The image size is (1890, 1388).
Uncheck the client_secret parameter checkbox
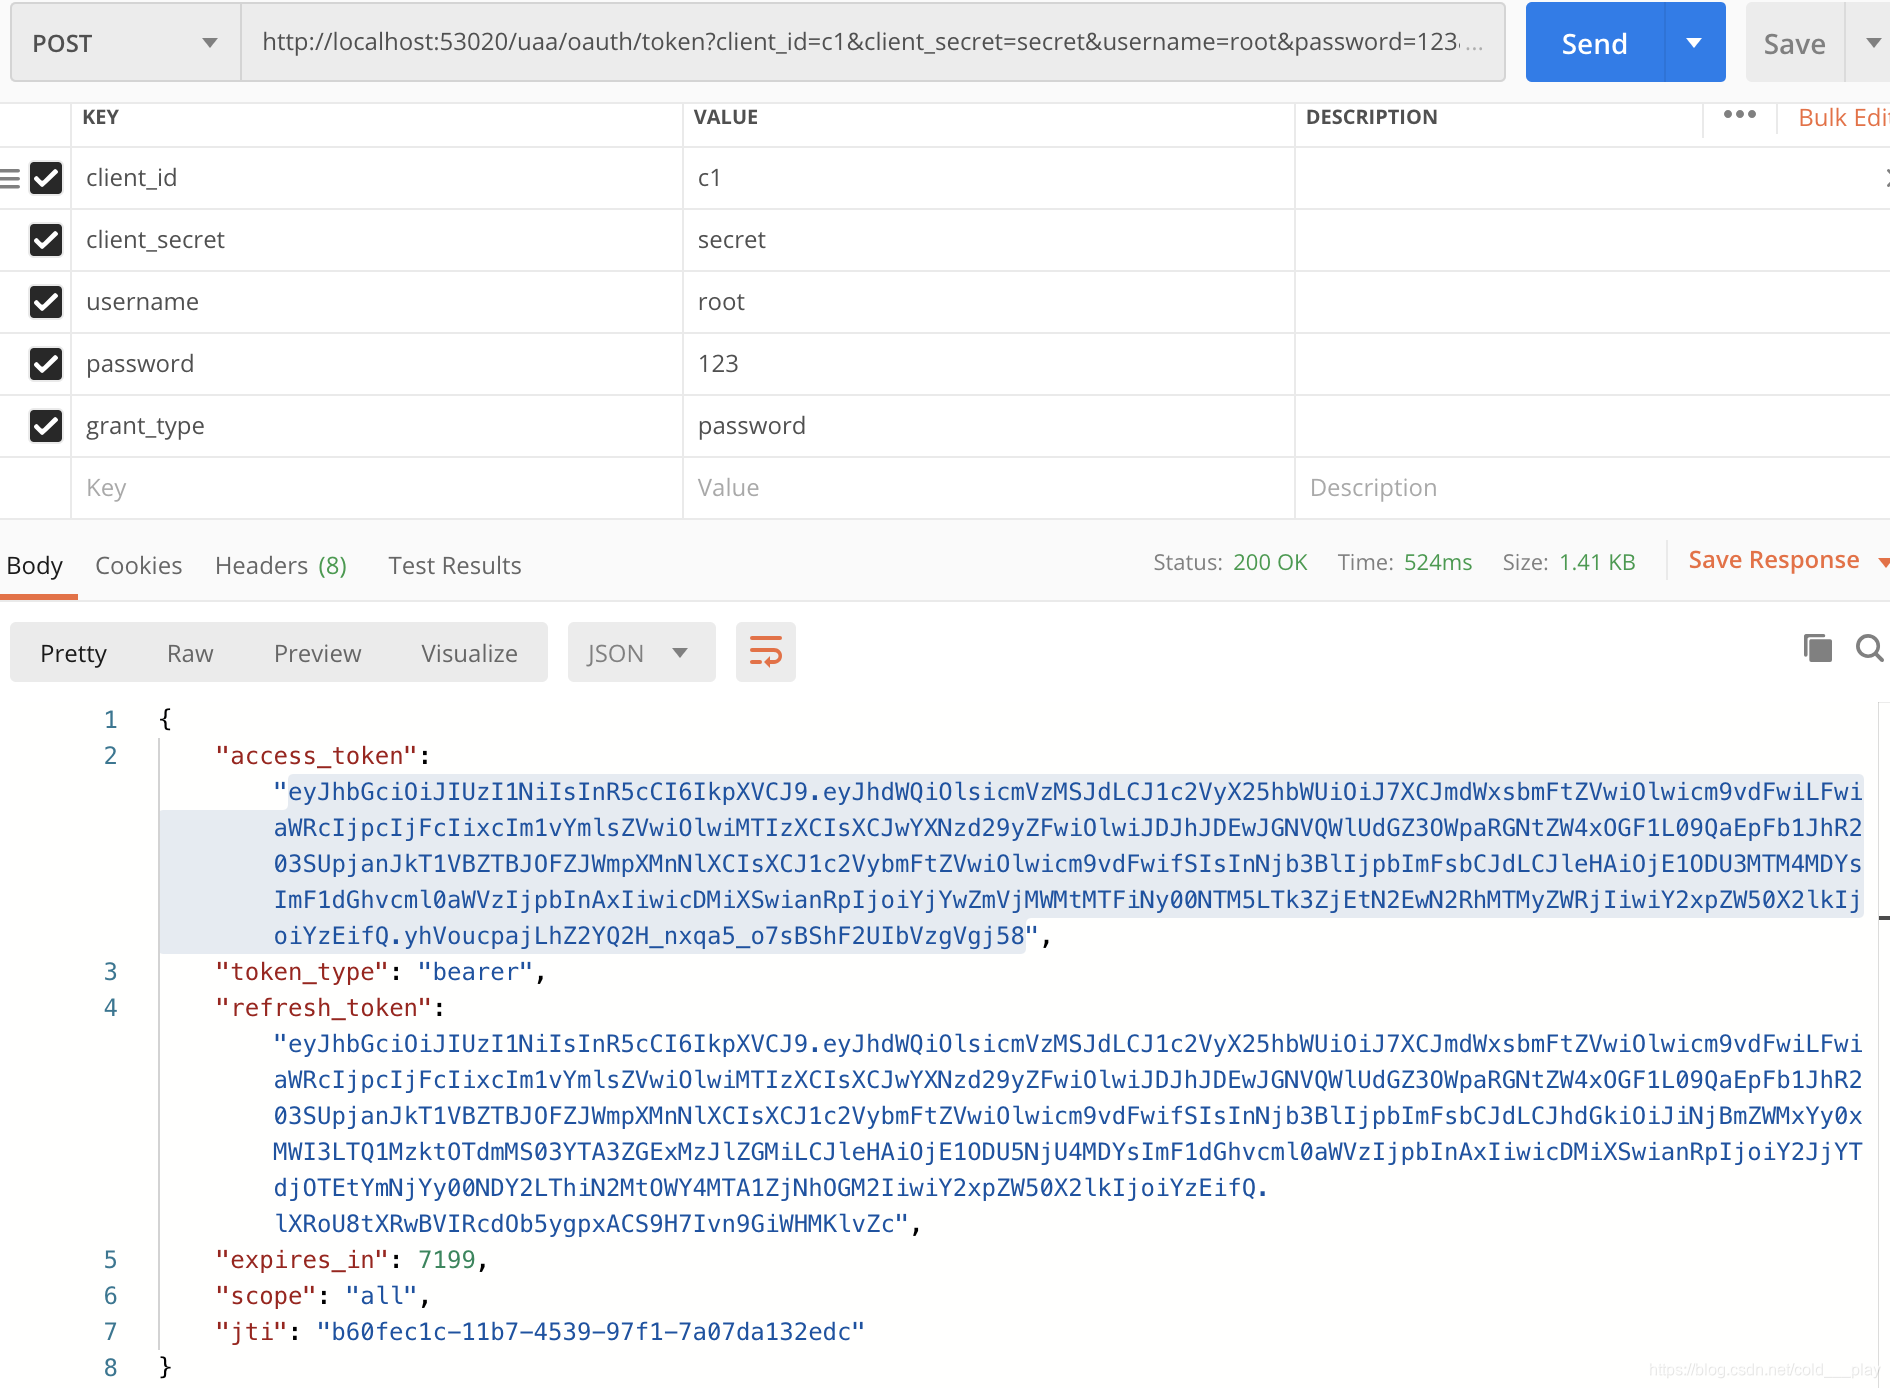click(46, 240)
